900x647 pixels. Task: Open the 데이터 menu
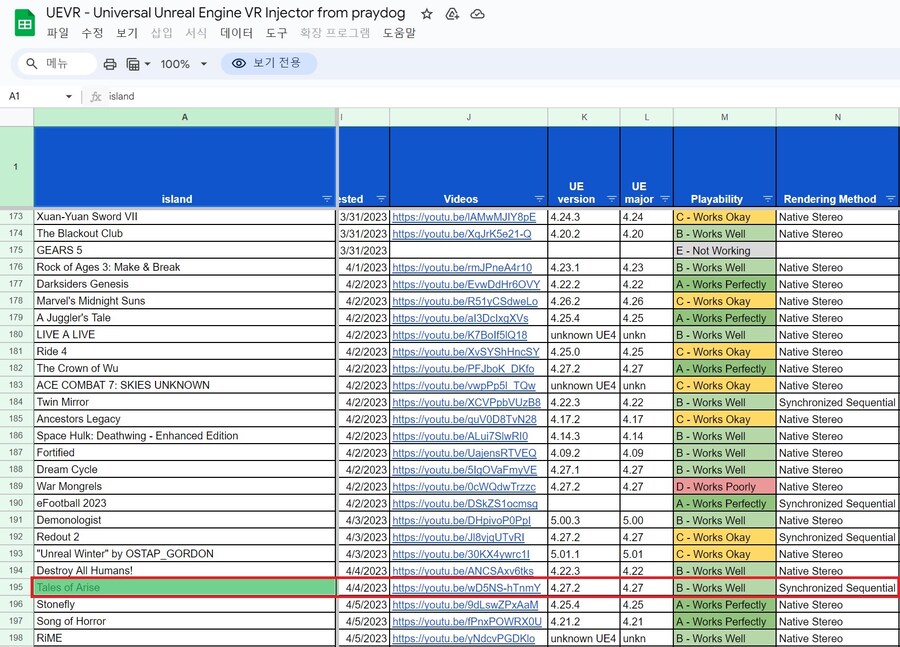(237, 33)
